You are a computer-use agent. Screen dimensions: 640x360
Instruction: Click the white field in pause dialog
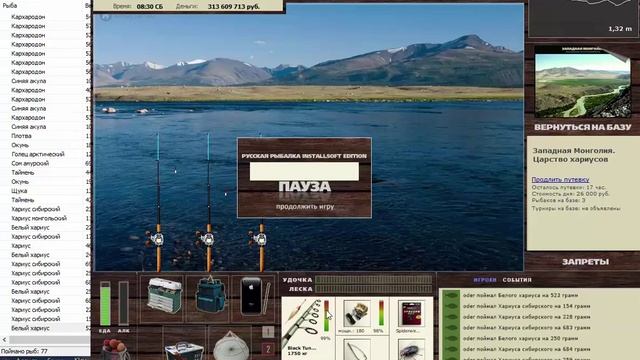(x=304, y=171)
